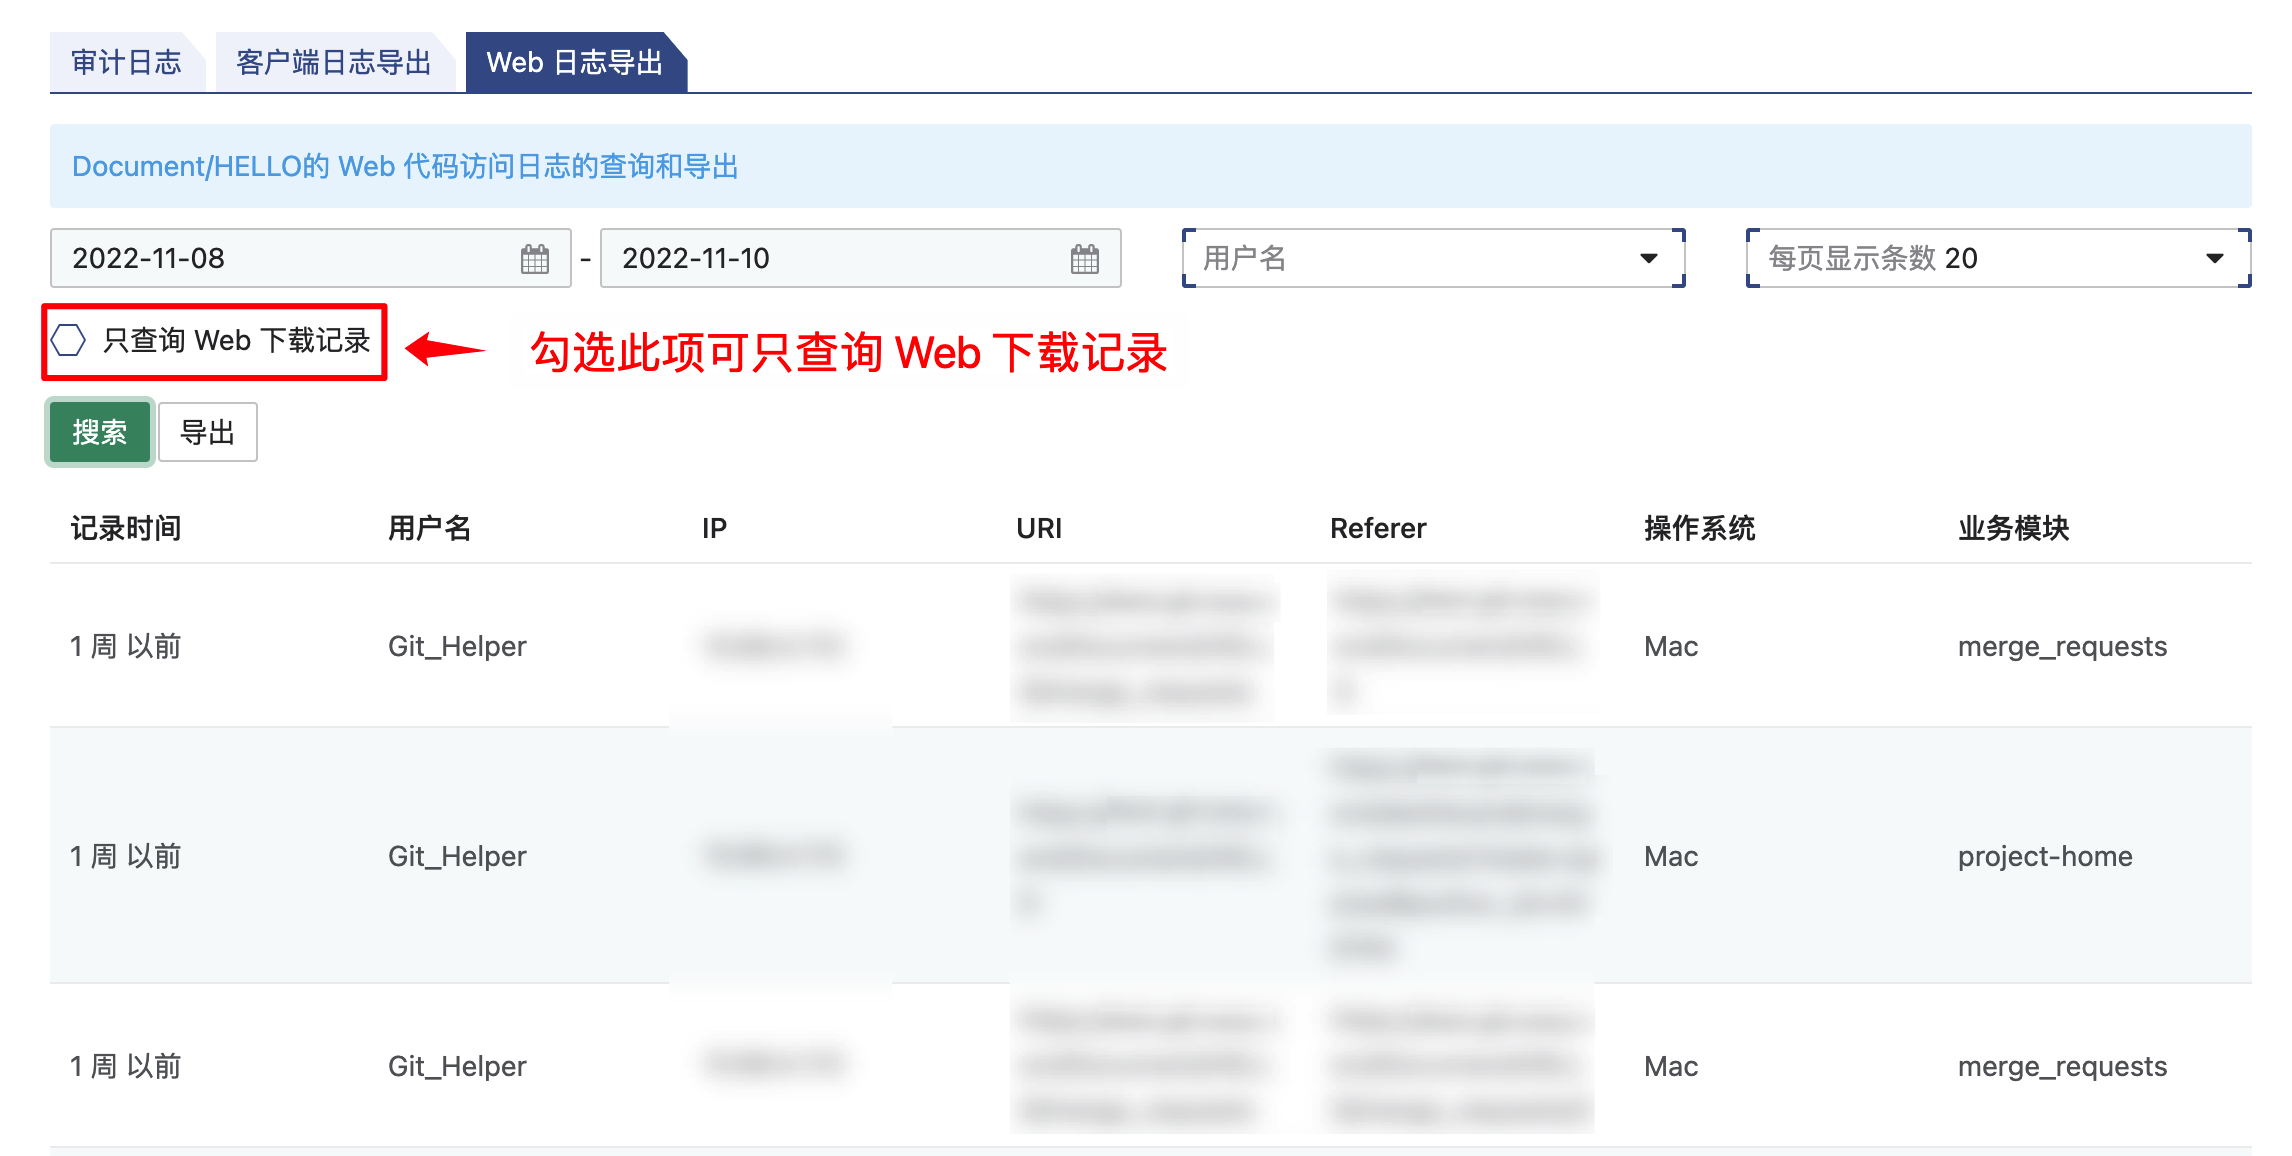This screenshot has width=2292, height=1156.
Task: Click the green 搜索 button
Action: pyautogui.click(x=100, y=432)
